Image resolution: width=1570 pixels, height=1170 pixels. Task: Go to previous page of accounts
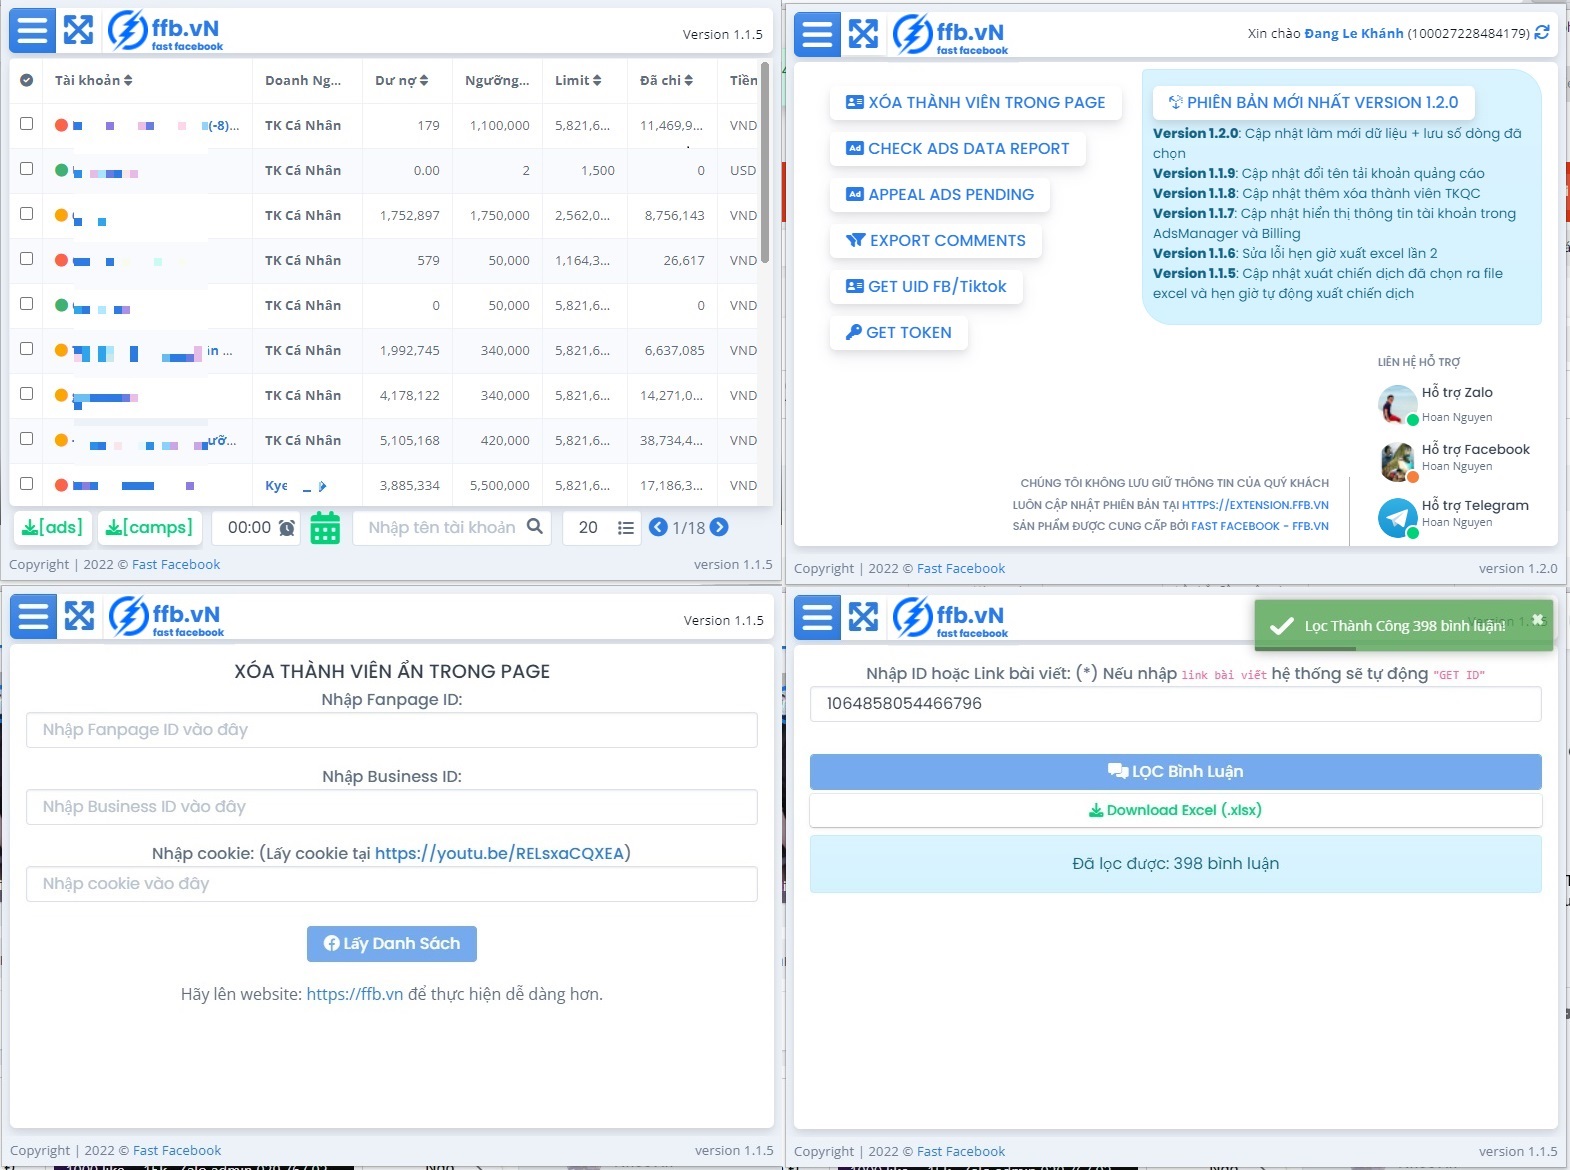pos(658,527)
